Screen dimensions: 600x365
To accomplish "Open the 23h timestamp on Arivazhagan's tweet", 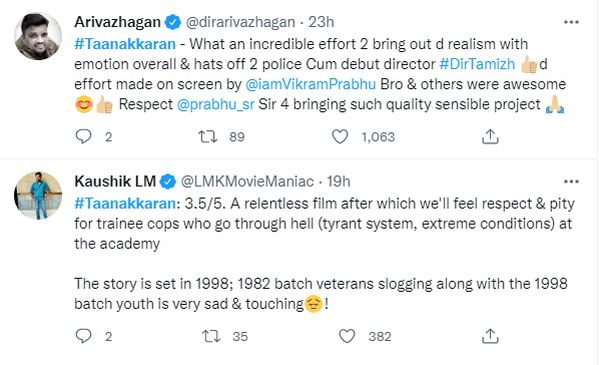I will click(x=321, y=22).
